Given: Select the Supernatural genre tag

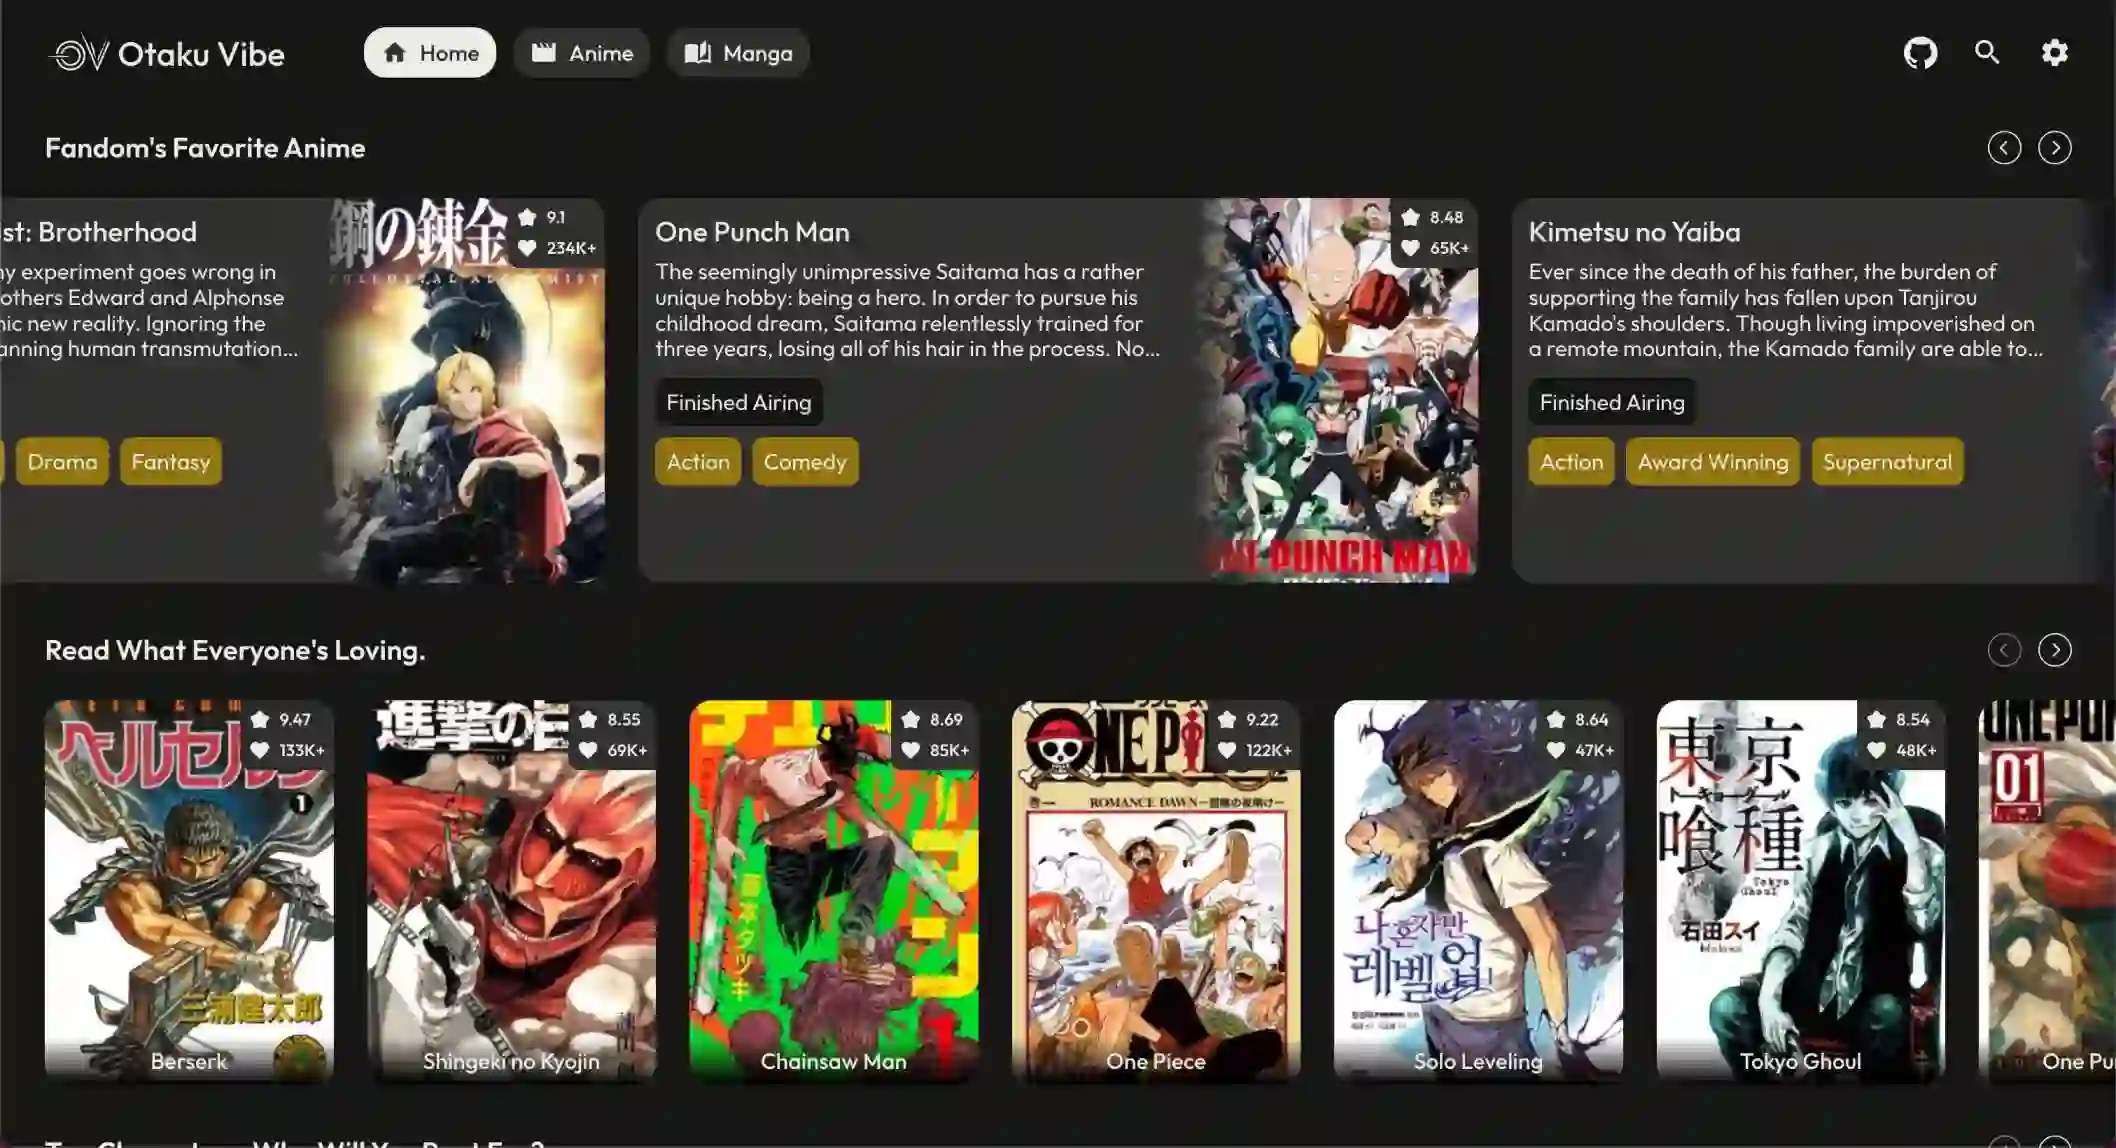Looking at the screenshot, I should [x=1887, y=462].
